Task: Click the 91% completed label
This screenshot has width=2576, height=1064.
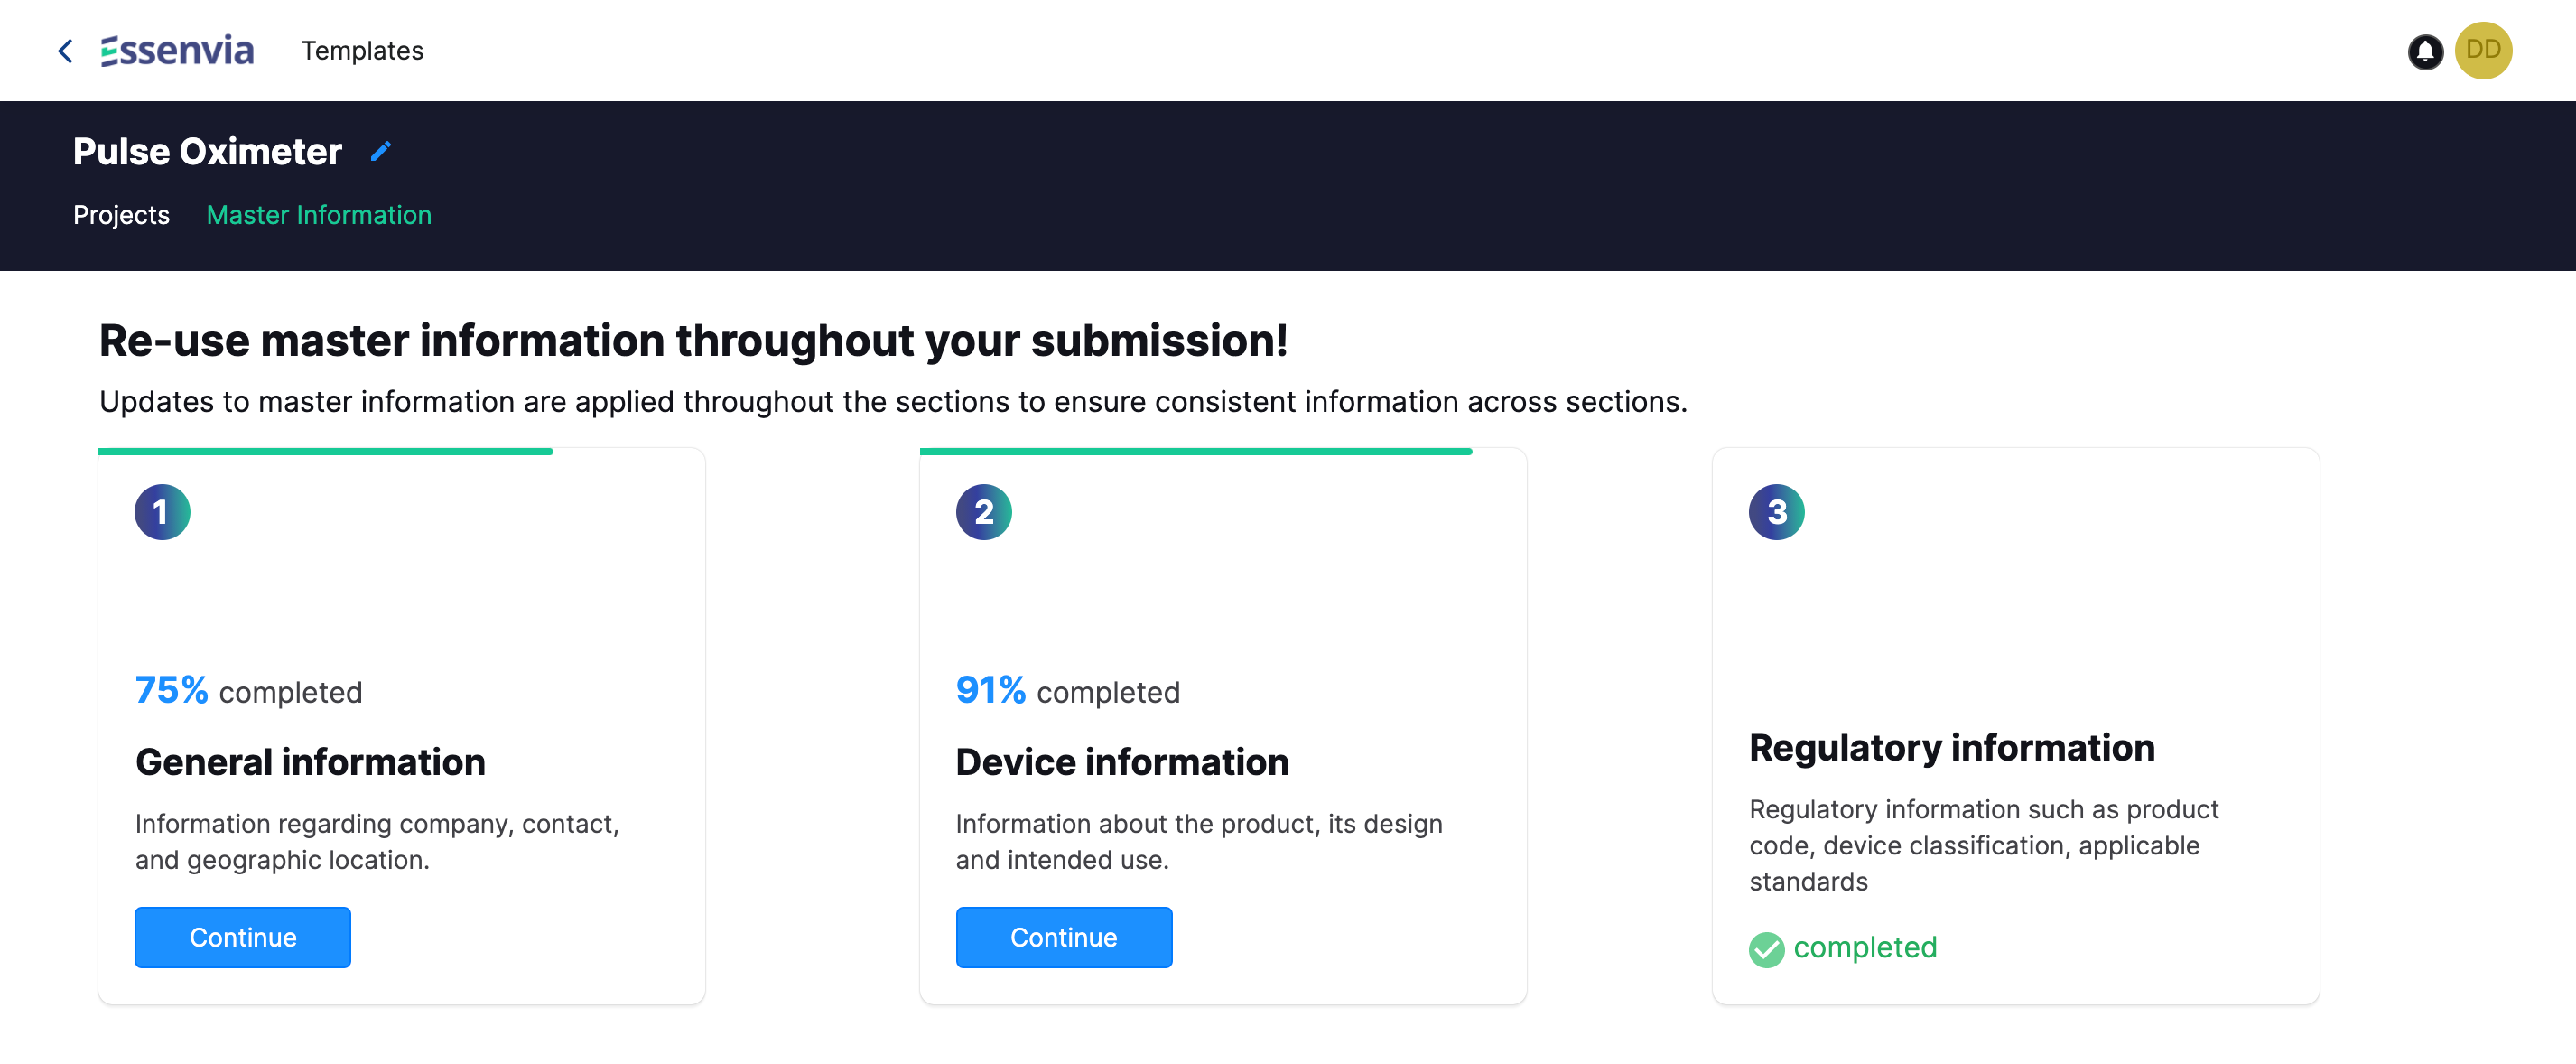Action: (1067, 691)
